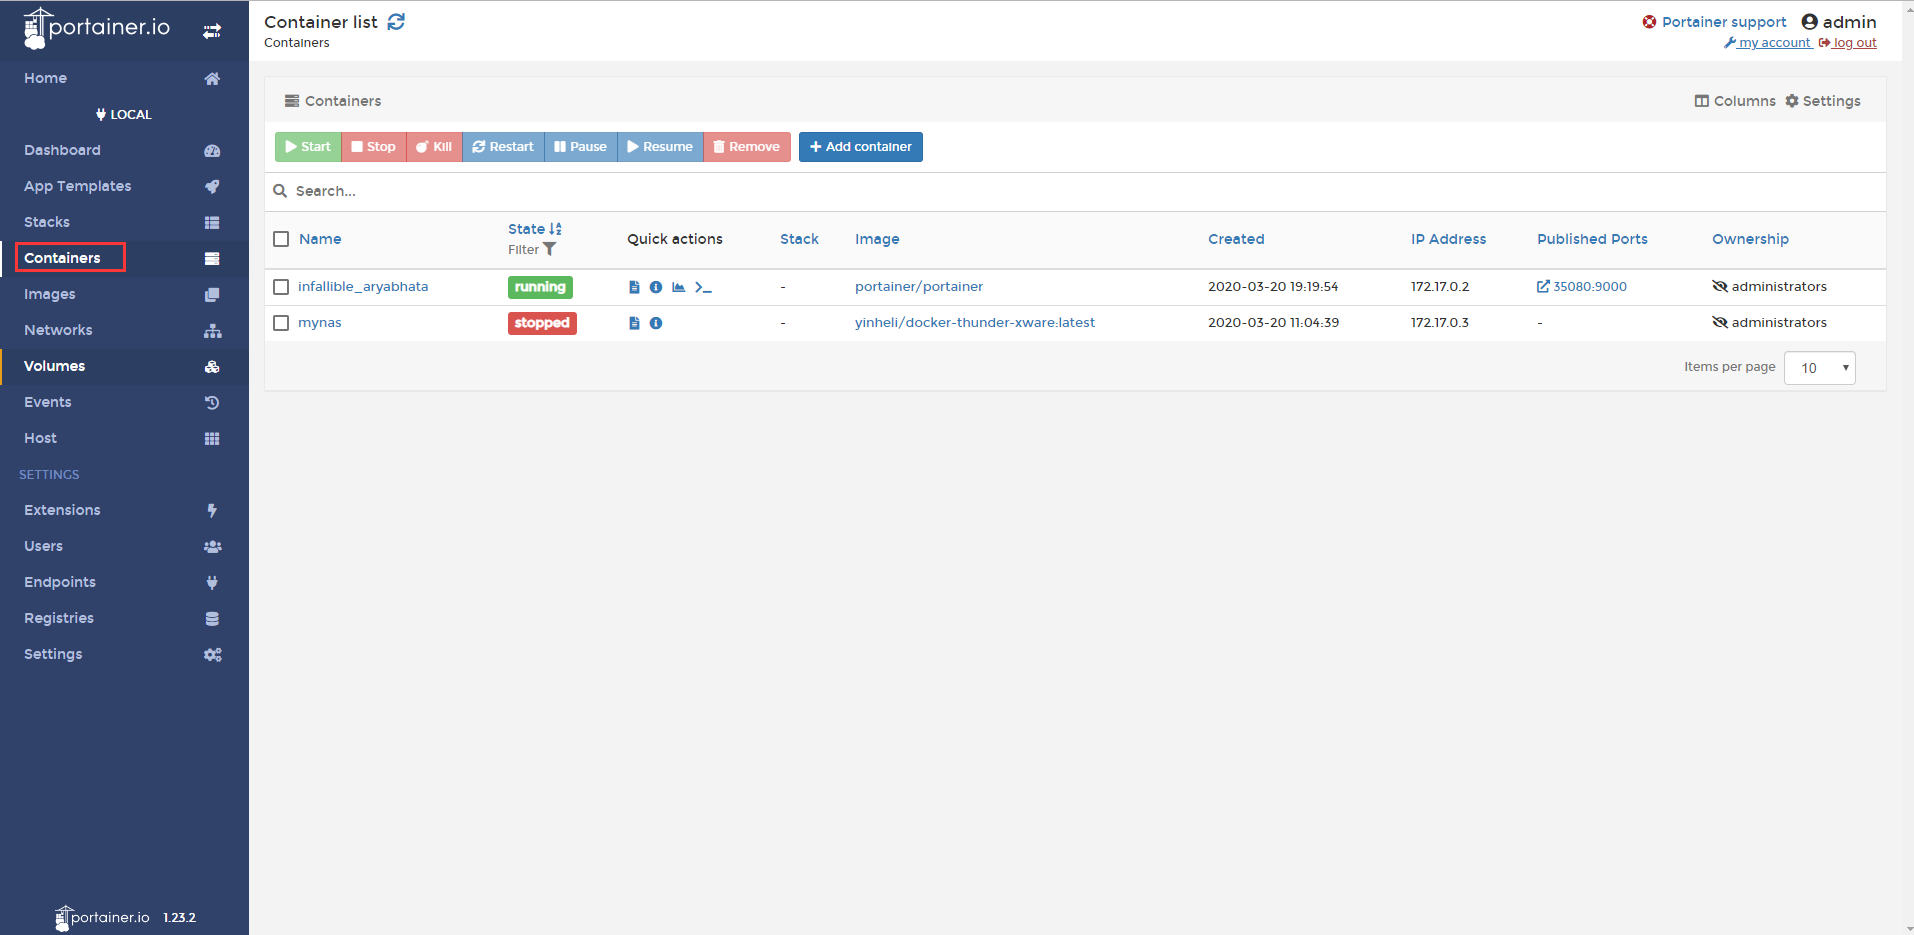Click the Stop button
The width and height of the screenshot is (1914, 935).
pos(374,147)
